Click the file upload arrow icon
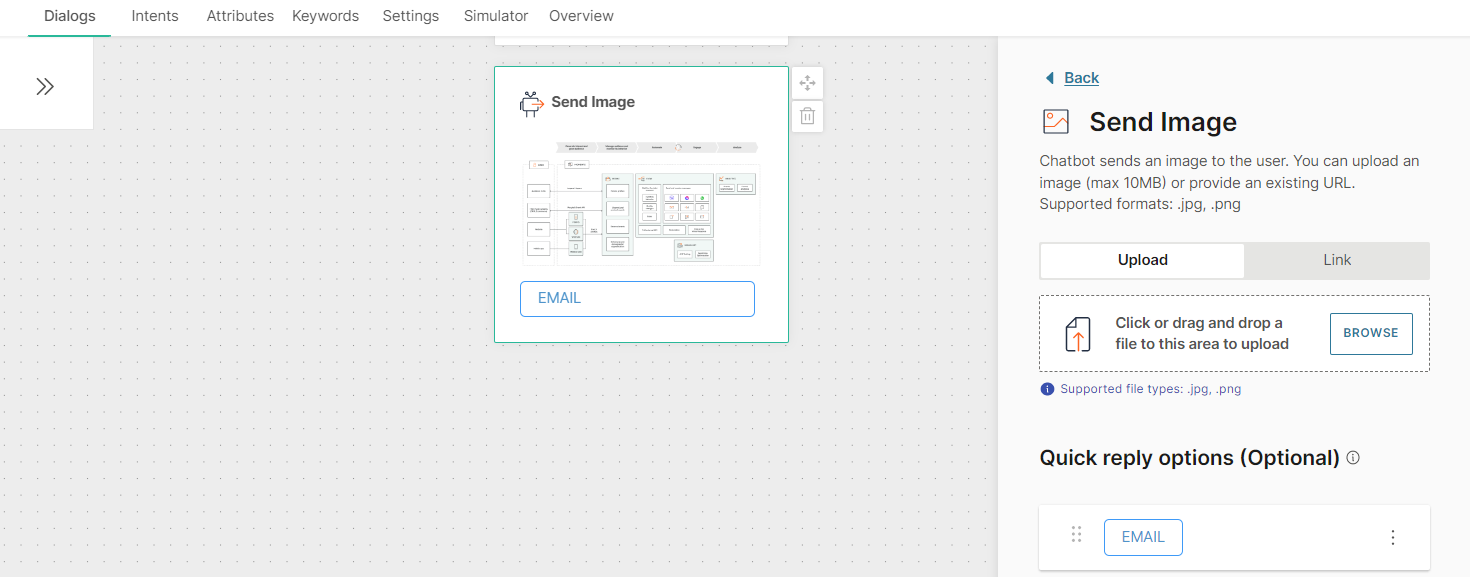 pyautogui.click(x=1078, y=334)
